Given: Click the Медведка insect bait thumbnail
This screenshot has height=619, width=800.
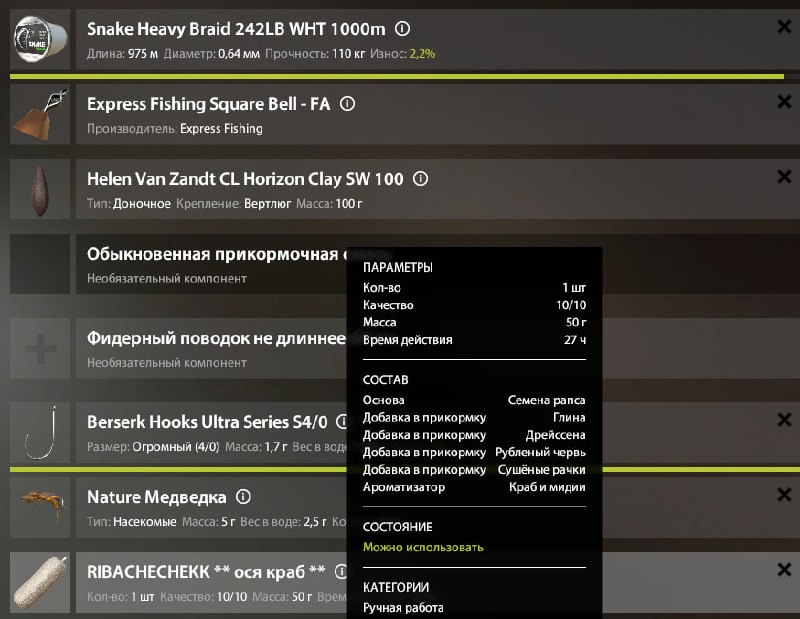Looking at the screenshot, I should click(40, 506).
